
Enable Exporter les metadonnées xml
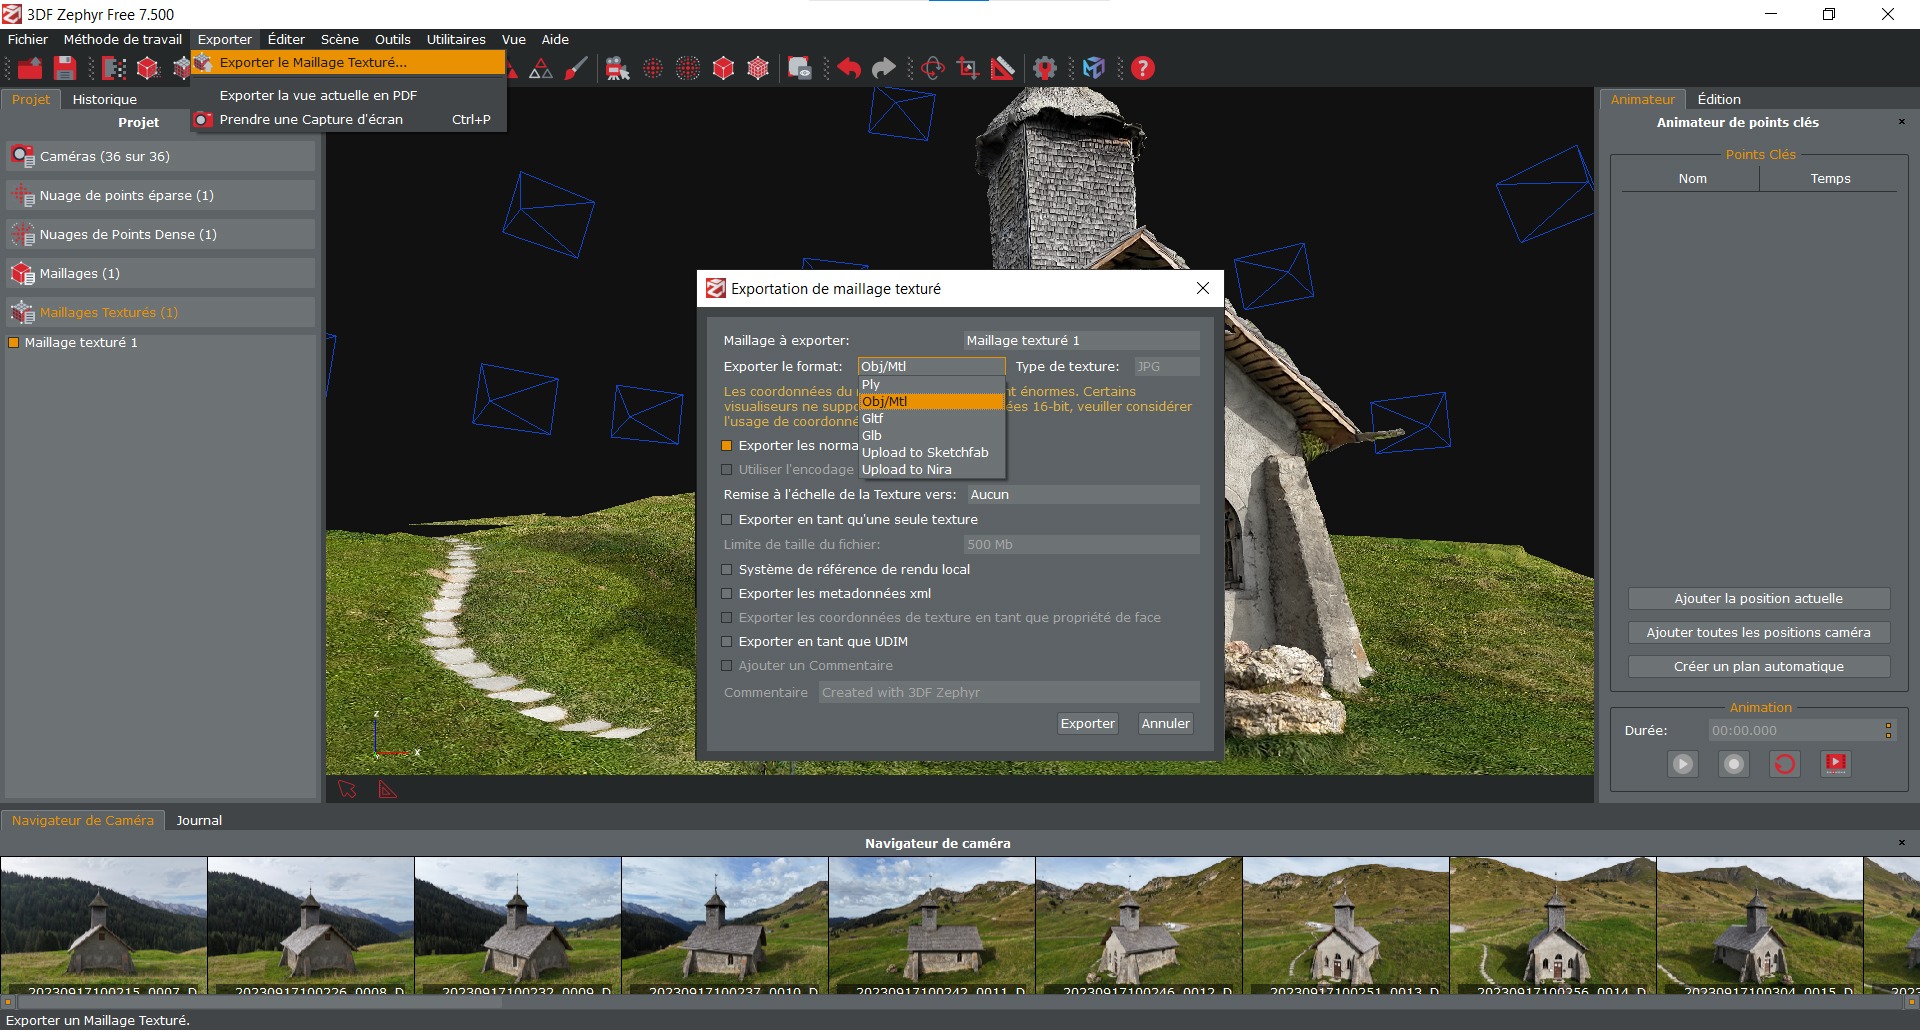[727, 594]
